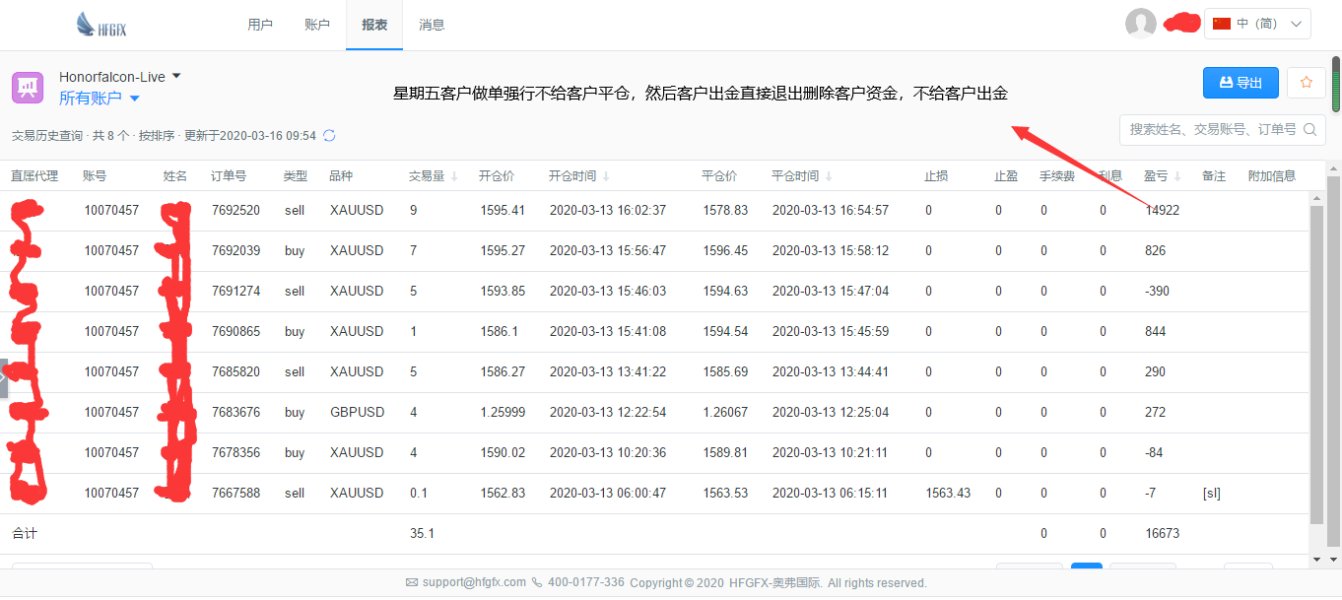Viewport: 1342px width, 600px height.
Task: Switch to the 用户 tab
Action: pos(260,25)
